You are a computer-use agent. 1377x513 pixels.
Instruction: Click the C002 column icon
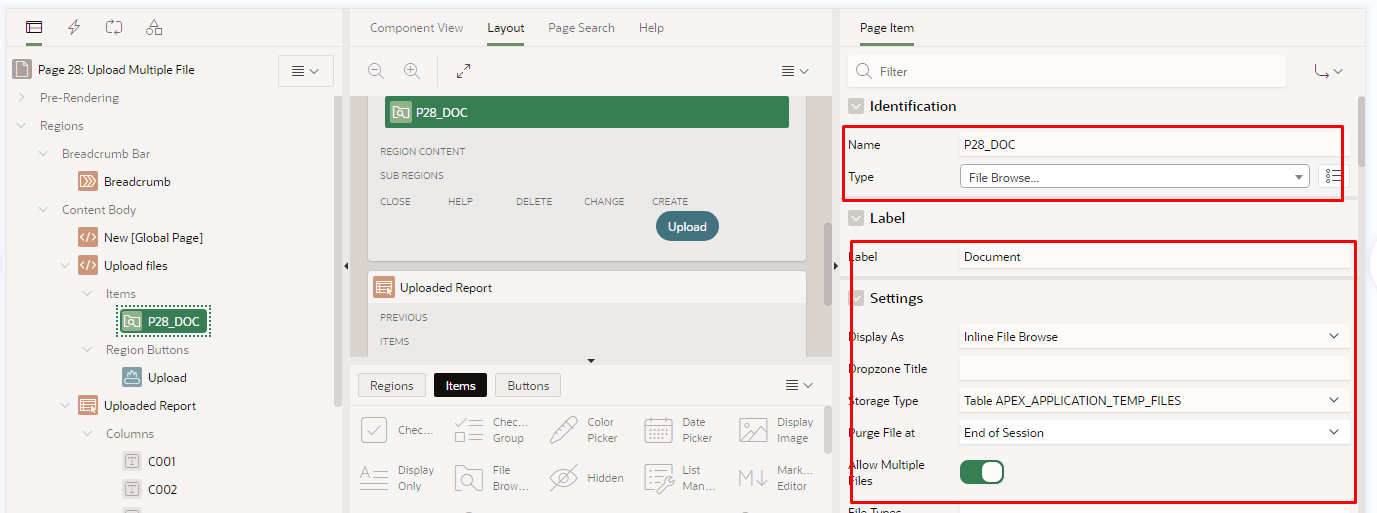coord(132,490)
